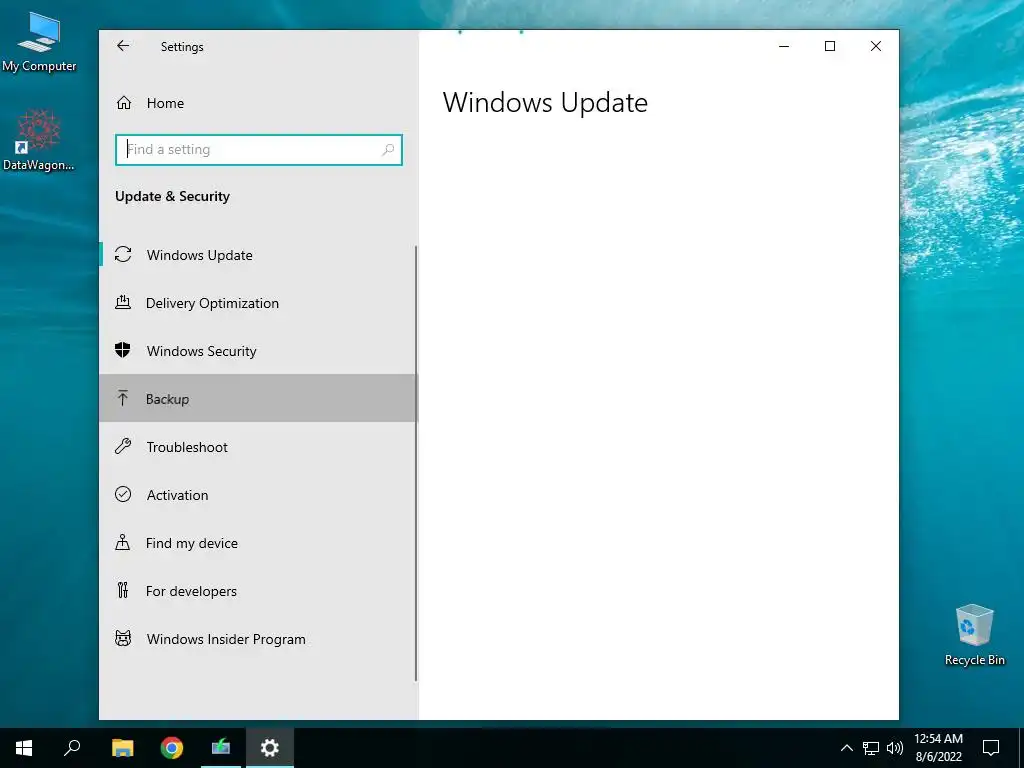Click the Activation checkmark circle icon
Viewport: 1024px width, 768px height.
[123, 494]
